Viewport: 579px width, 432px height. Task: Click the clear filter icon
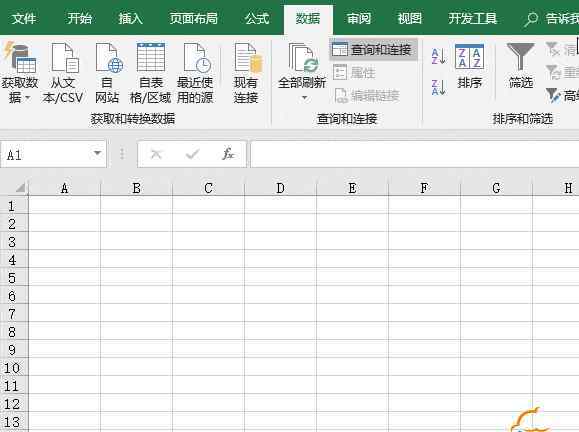coord(553,49)
